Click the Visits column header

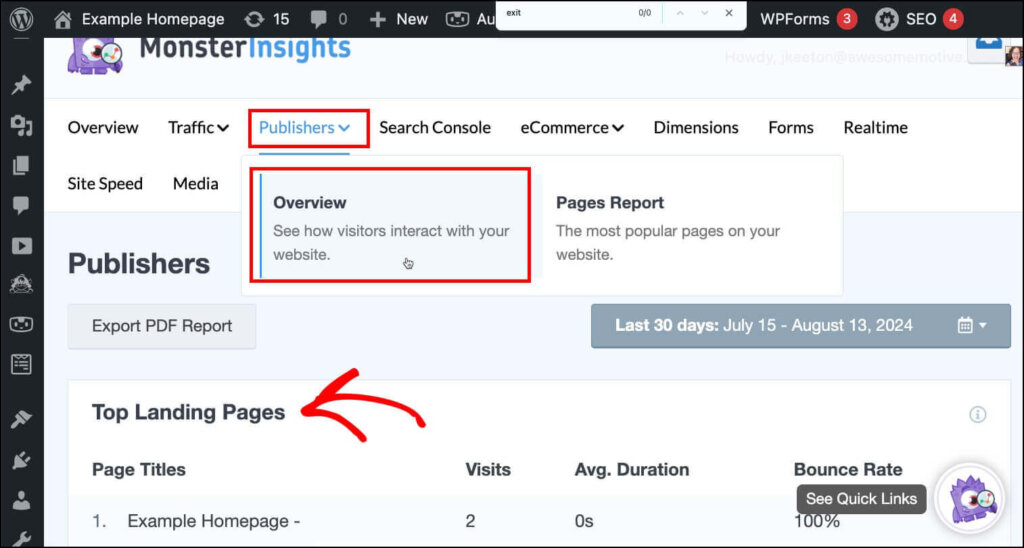pos(488,470)
